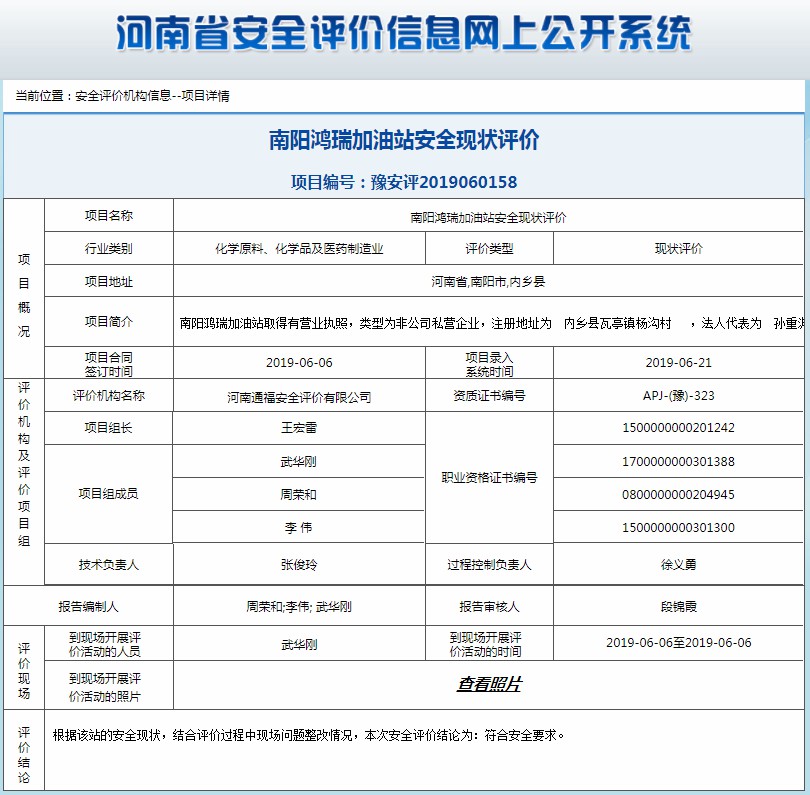Click heading 南阳鸿瑞加油站安全现状评价
Screen dimensions: 810x795
click(404, 140)
